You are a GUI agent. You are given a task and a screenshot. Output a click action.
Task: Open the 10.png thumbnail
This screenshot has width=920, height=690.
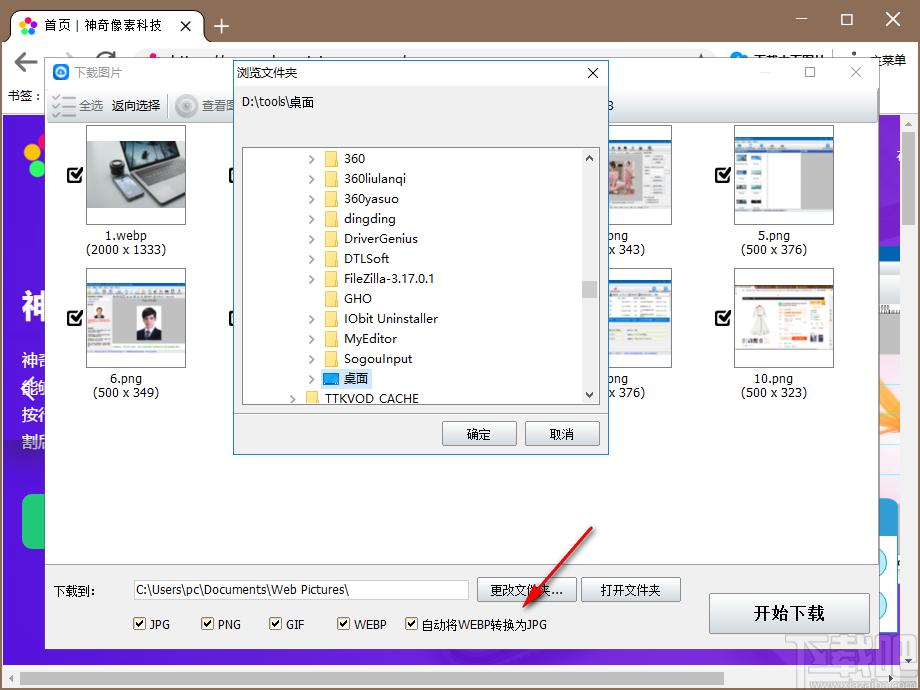784,318
